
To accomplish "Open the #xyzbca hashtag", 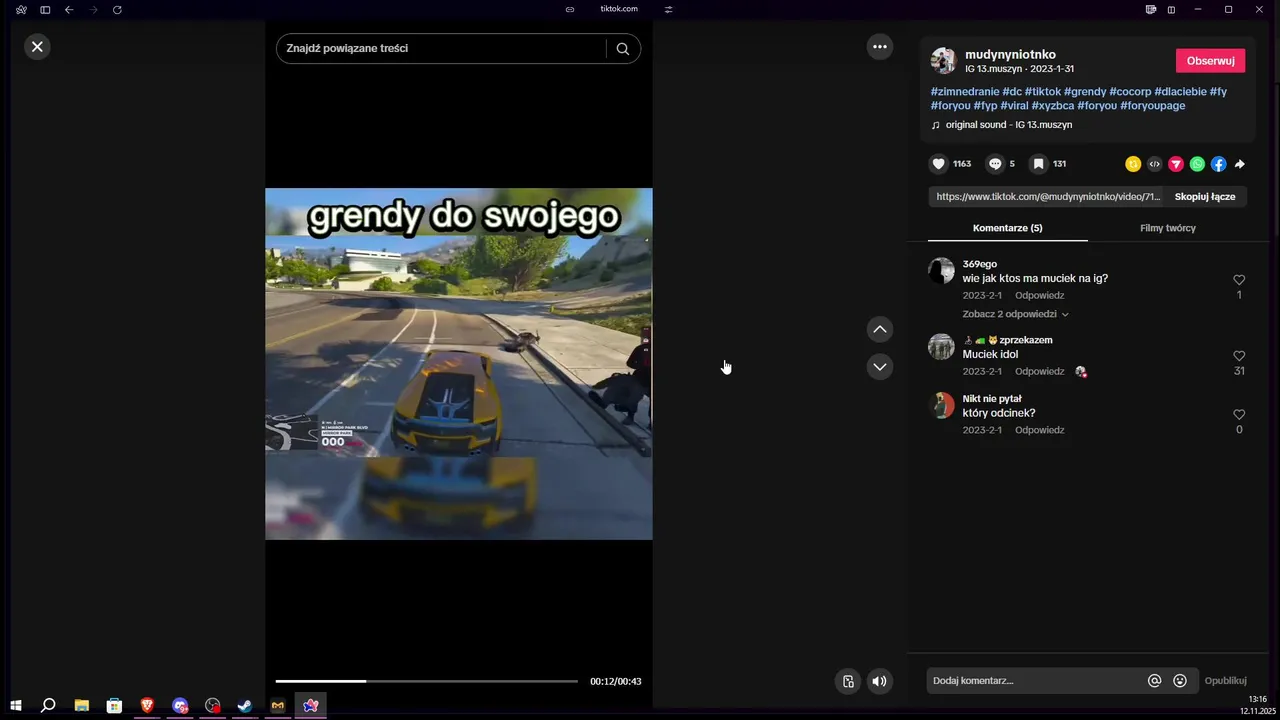I will (1053, 106).
